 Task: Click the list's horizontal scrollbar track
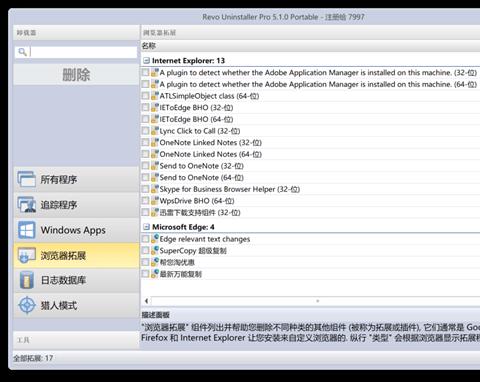(317, 301)
